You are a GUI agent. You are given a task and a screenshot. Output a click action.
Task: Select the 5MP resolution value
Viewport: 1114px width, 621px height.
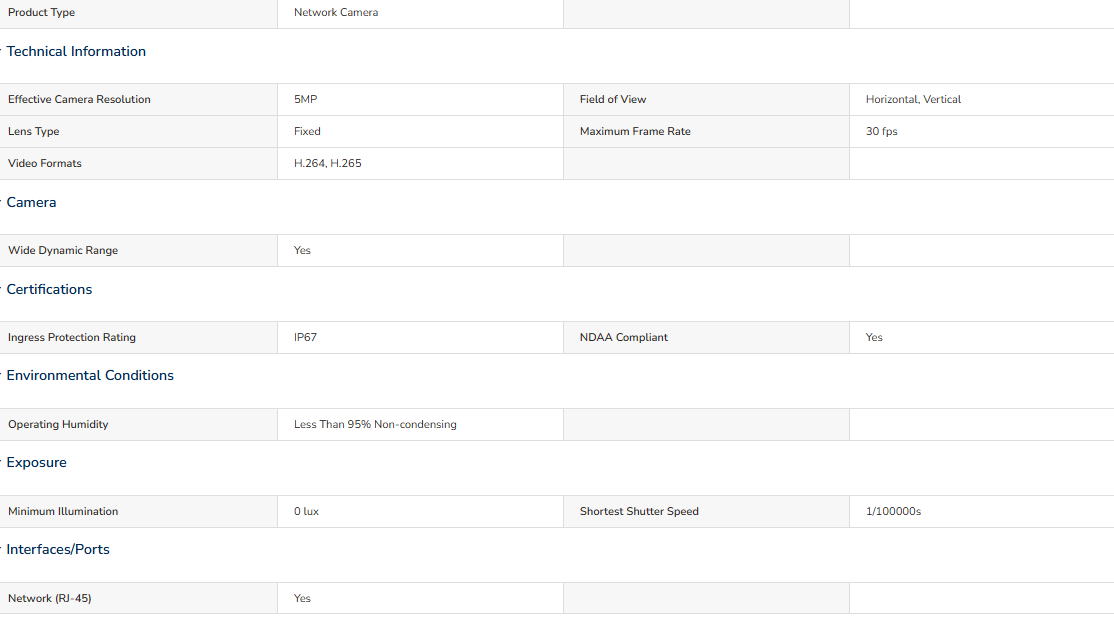pyautogui.click(x=305, y=99)
